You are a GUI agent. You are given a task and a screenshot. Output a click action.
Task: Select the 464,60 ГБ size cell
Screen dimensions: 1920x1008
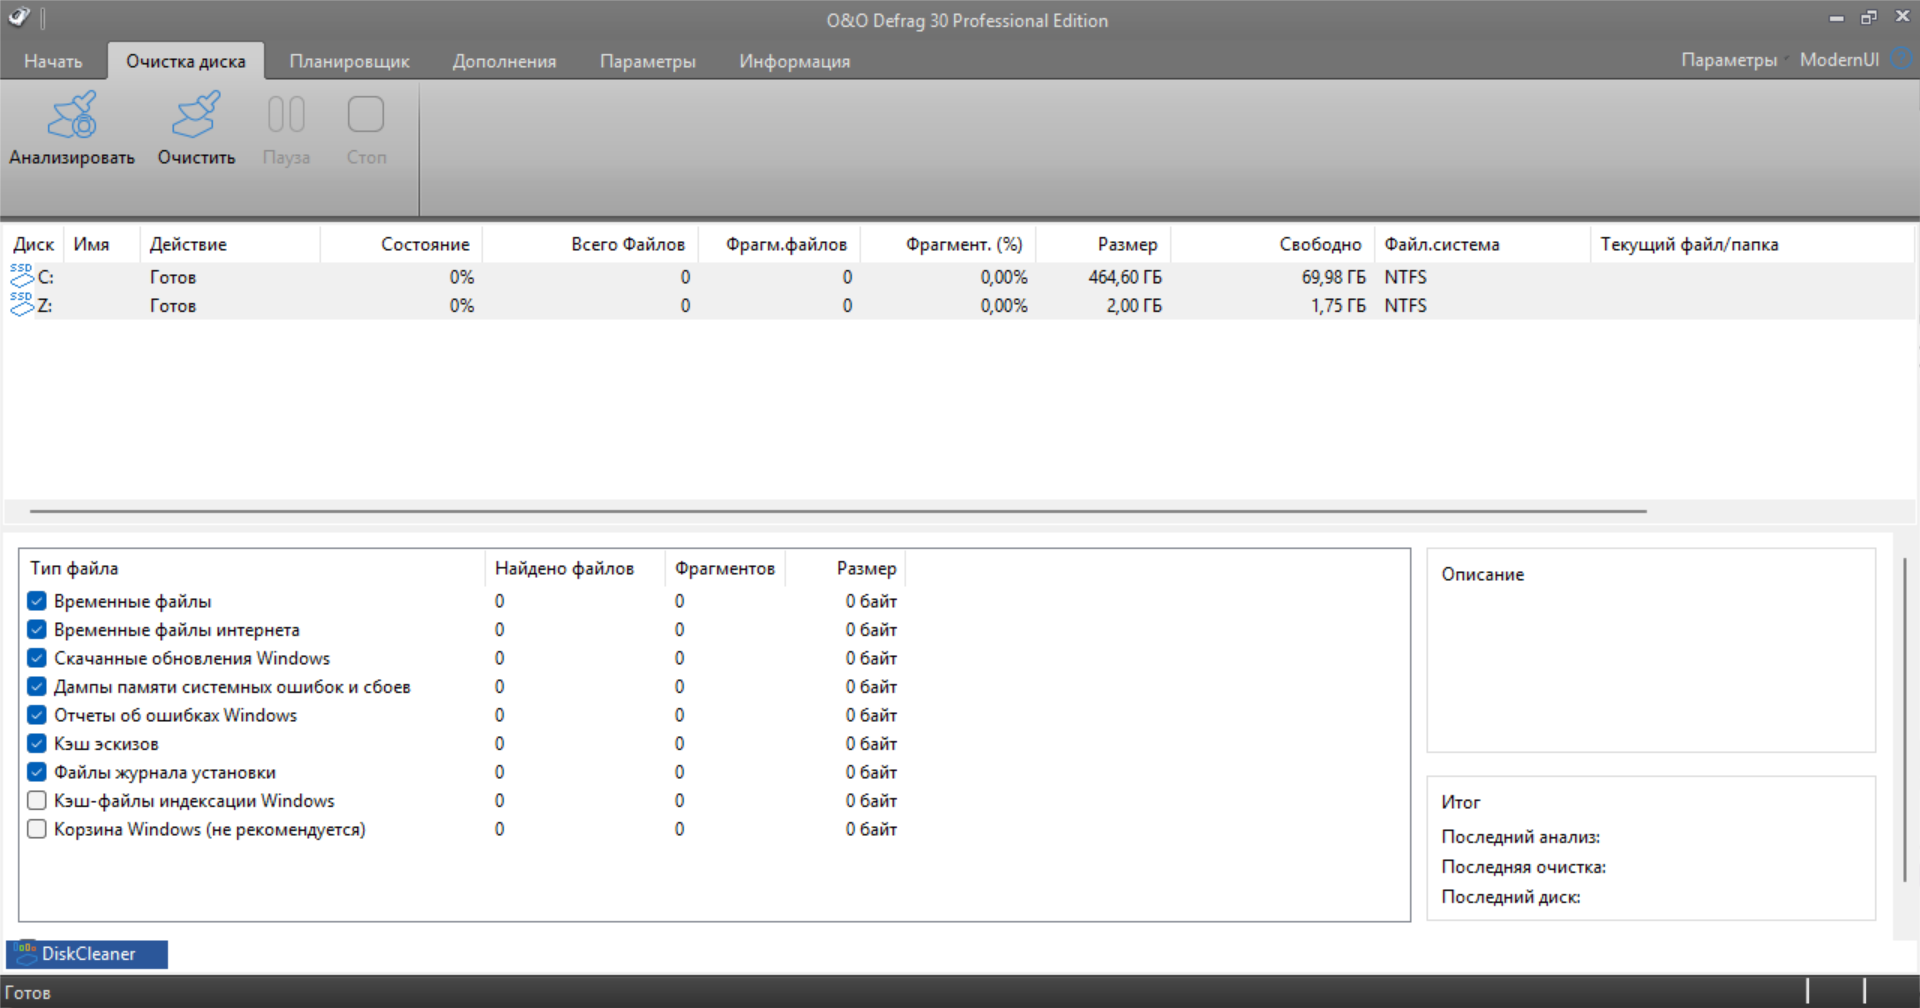click(1125, 277)
